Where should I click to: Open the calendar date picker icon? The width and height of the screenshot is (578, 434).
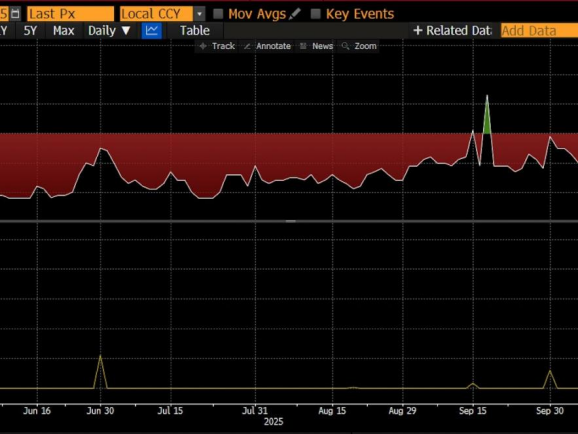tap(15, 14)
